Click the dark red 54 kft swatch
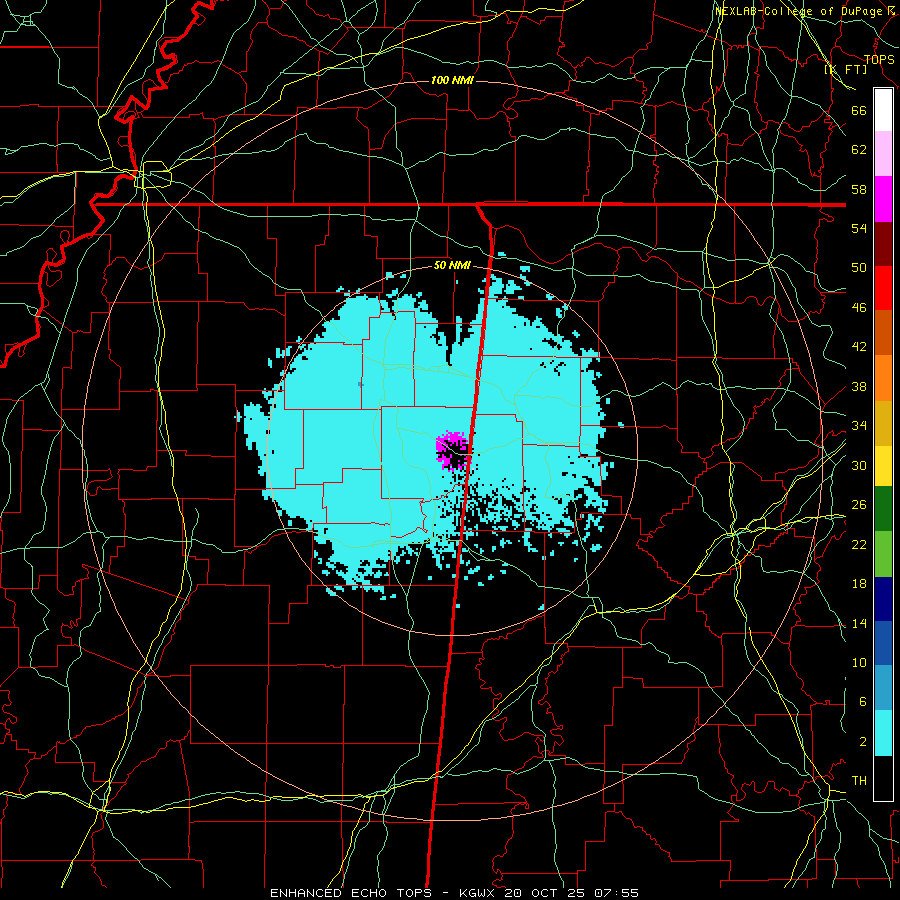 (883, 244)
